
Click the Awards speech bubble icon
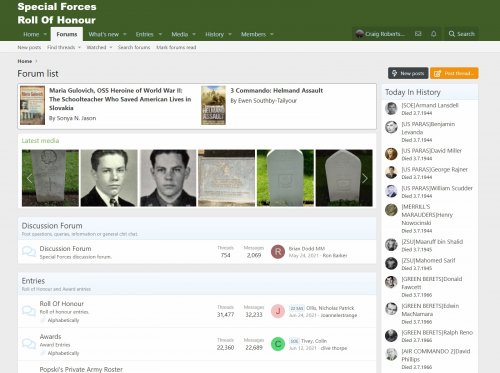pos(29,344)
